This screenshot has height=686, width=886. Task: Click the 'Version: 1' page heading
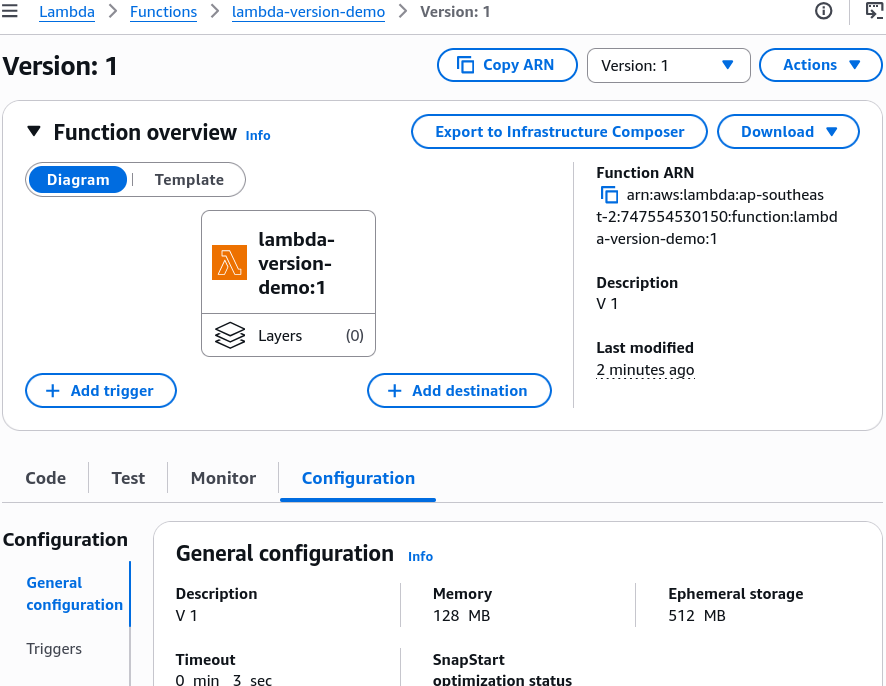point(60,66)
